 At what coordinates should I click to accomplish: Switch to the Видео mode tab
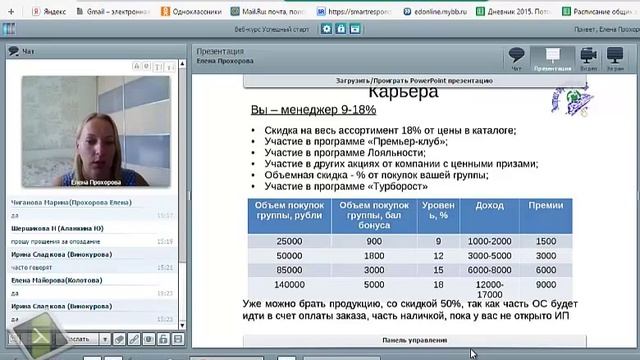pos(588,59)
